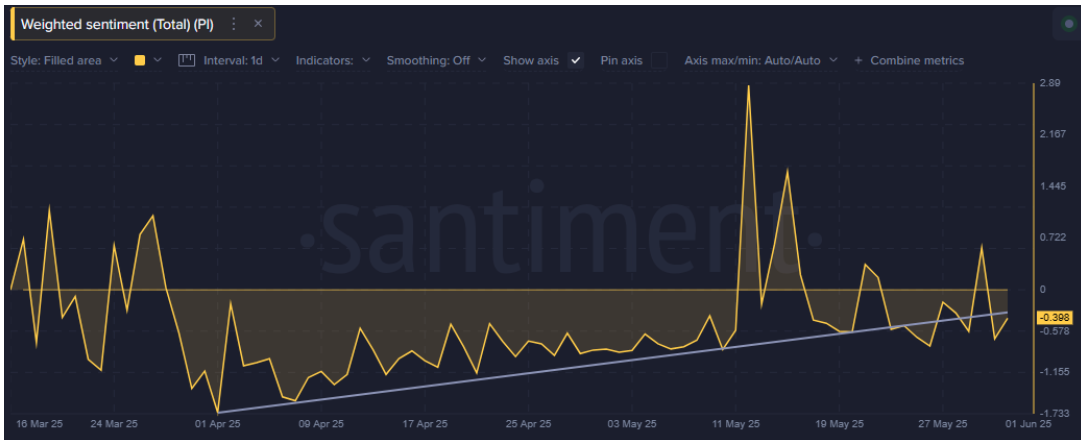Click the 2.89 peak axis value
This screenshot has width=1085, height=444.
pyautogui.click(x=1049, y=83)
